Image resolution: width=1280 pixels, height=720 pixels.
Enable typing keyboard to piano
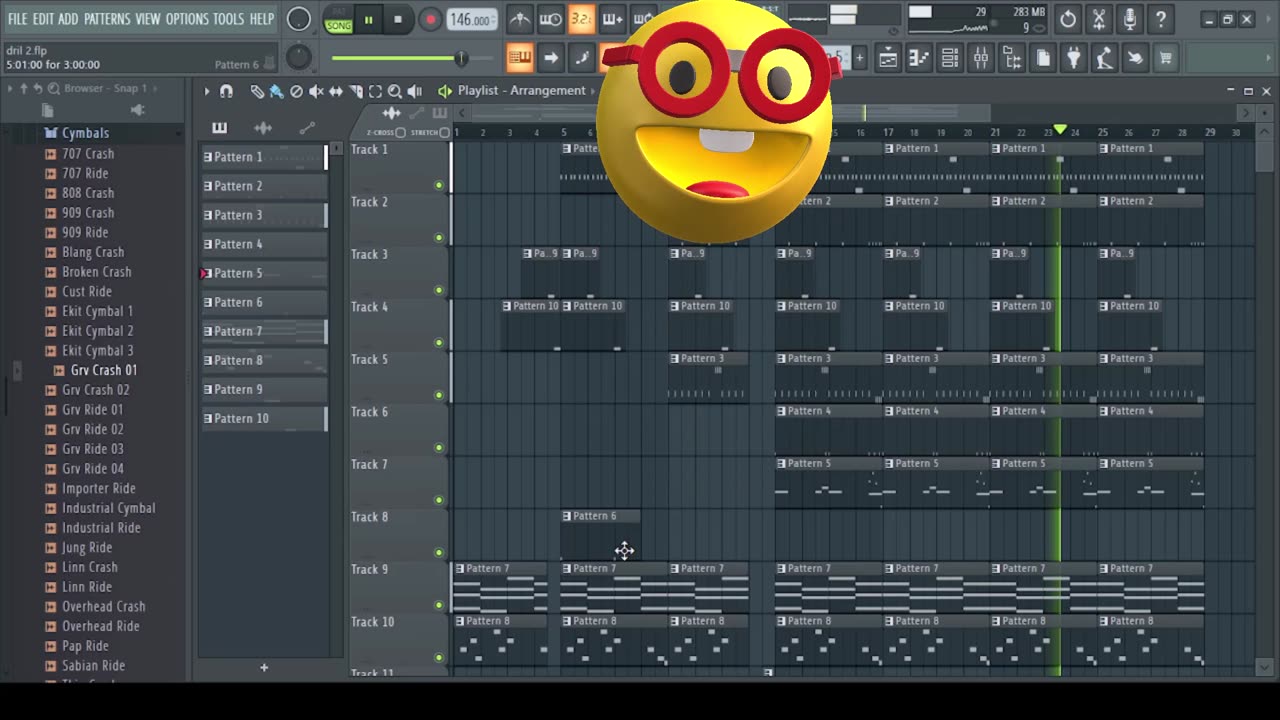point(519,58)
